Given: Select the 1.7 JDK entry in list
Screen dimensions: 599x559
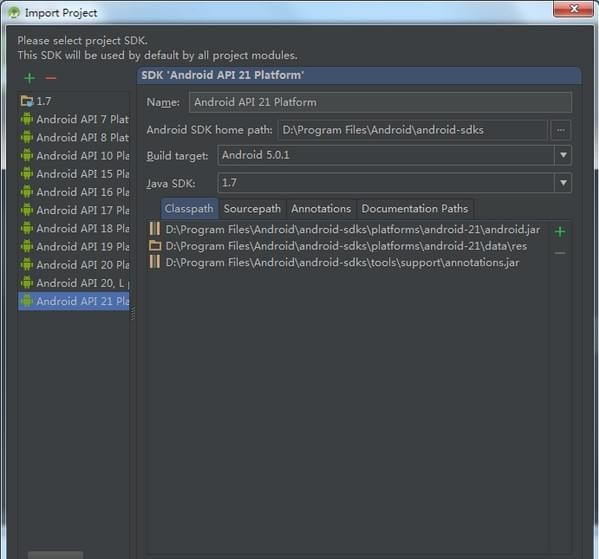Looking at the screenshot, I should pyautogui.click(x=74, y=101).
